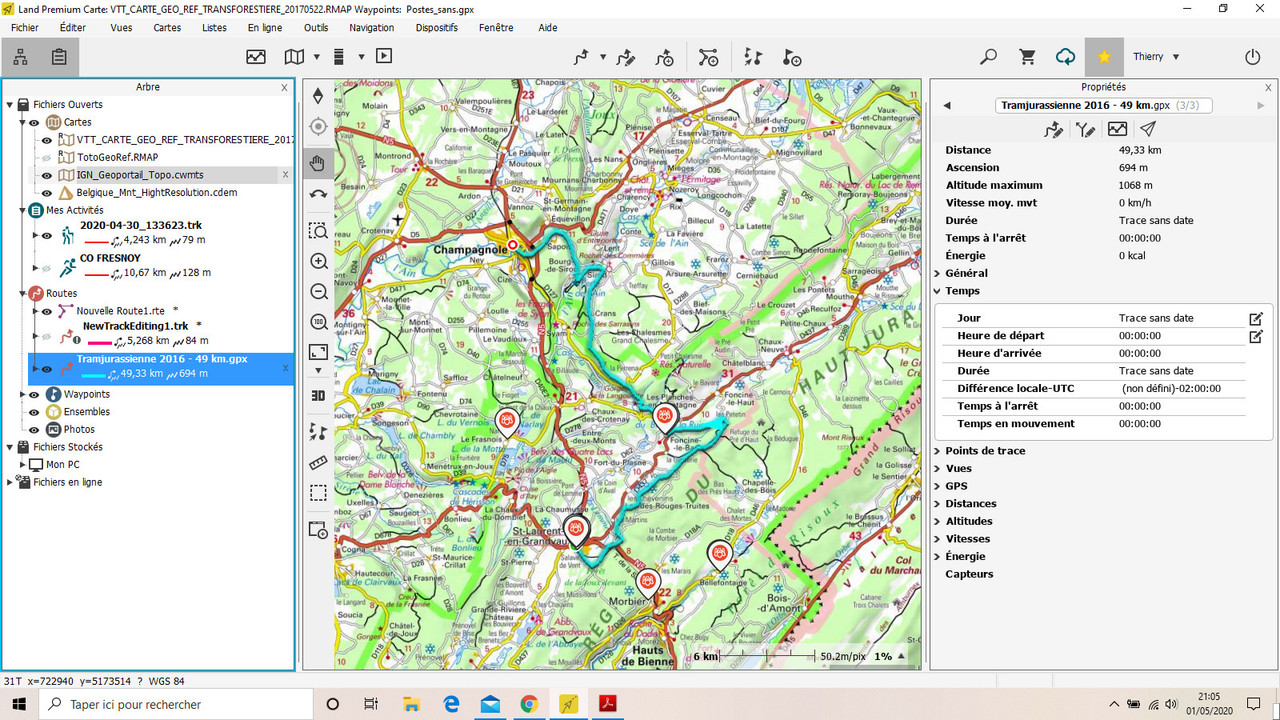
Task: Open the elevation graph toolbar icon
Action: tap(256, 57)
